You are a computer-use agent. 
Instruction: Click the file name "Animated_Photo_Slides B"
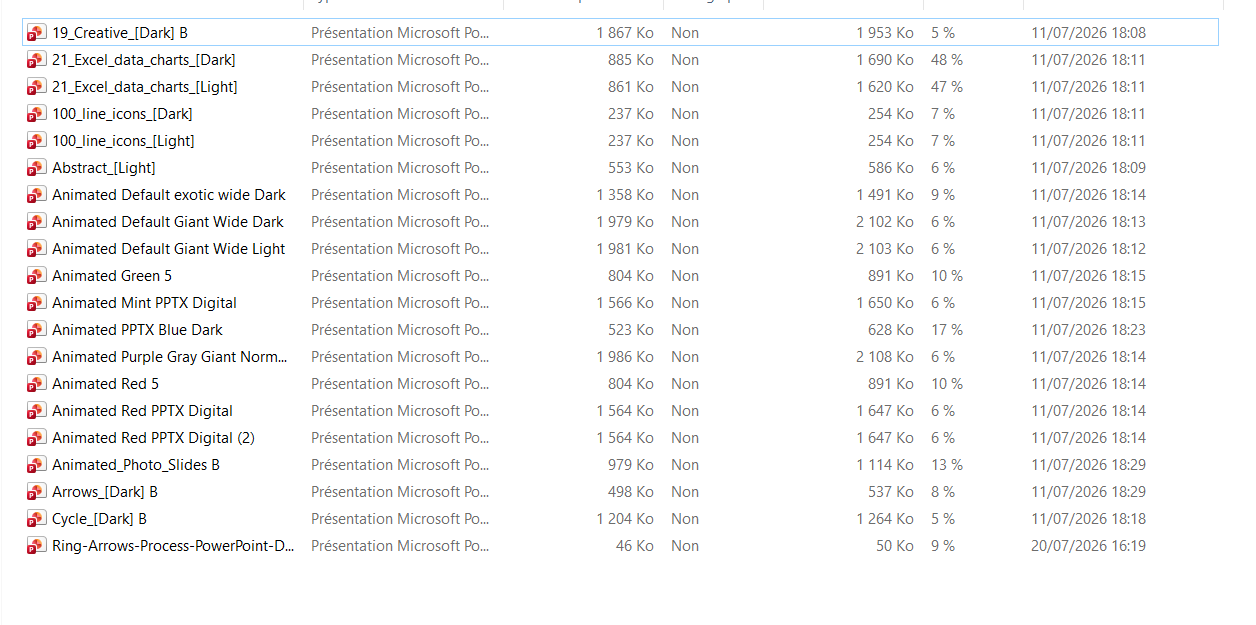coord(136,465)
